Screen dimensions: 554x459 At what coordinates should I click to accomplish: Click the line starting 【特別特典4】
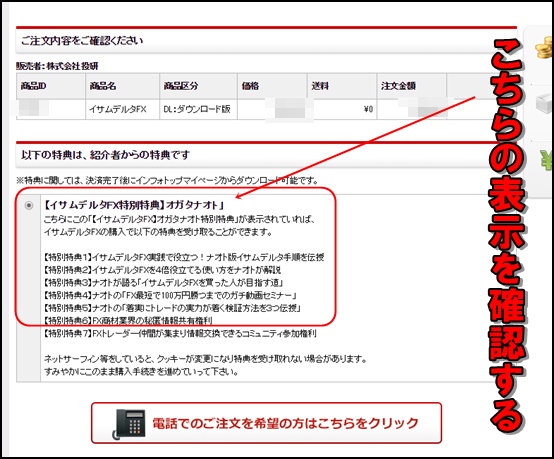pyautogui.click(x=170, y=295)
